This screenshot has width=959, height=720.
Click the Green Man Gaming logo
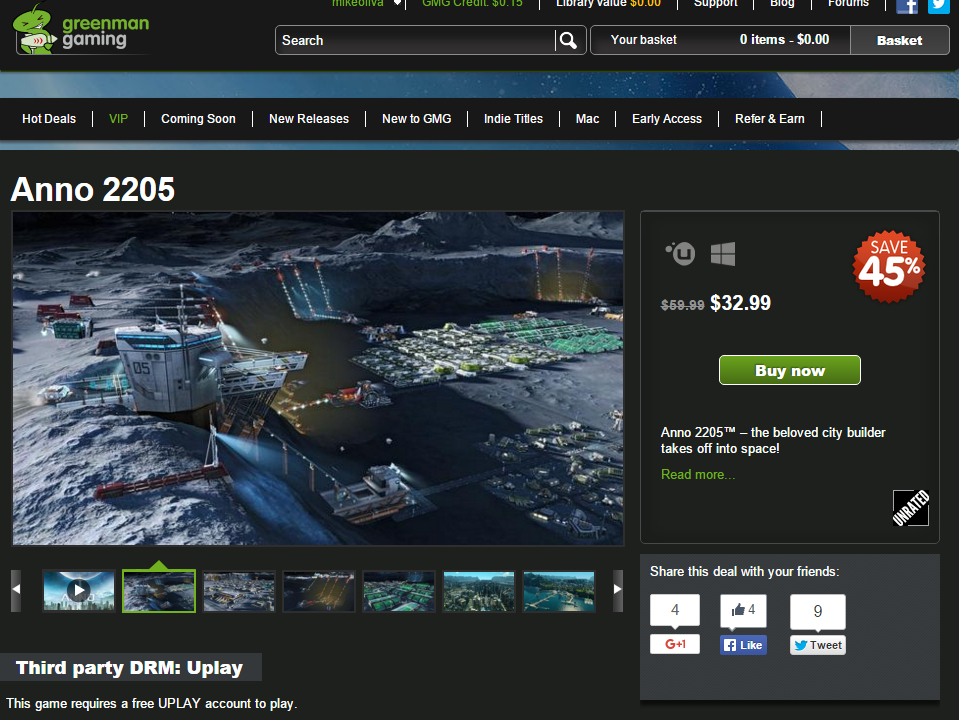tap(81, 29)
